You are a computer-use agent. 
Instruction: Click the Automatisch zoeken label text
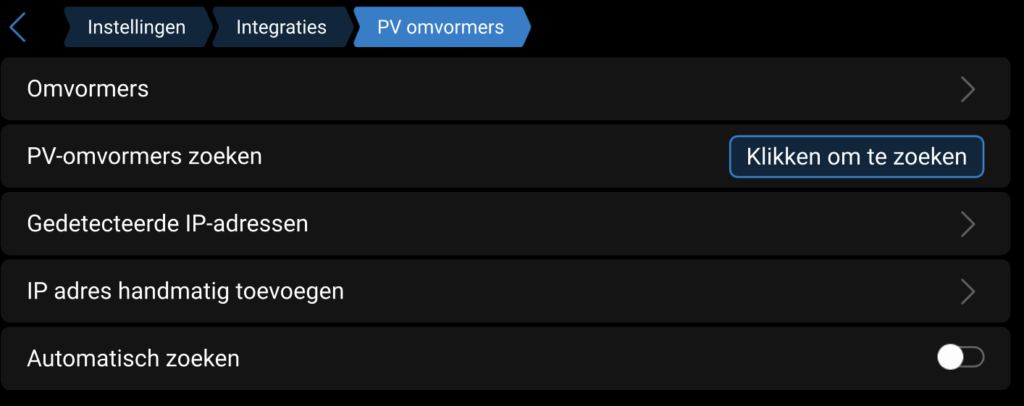tap(133, 358)
